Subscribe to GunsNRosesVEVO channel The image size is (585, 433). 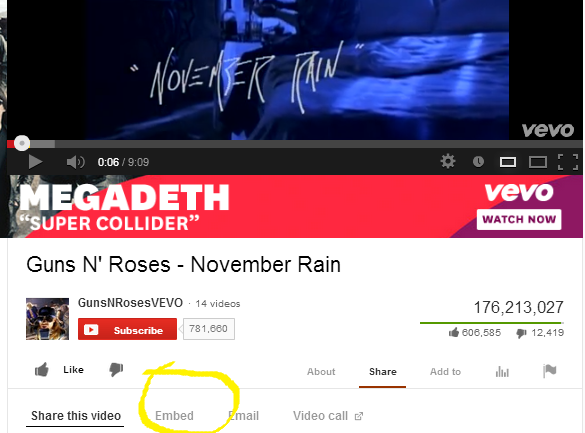point(127,329)
